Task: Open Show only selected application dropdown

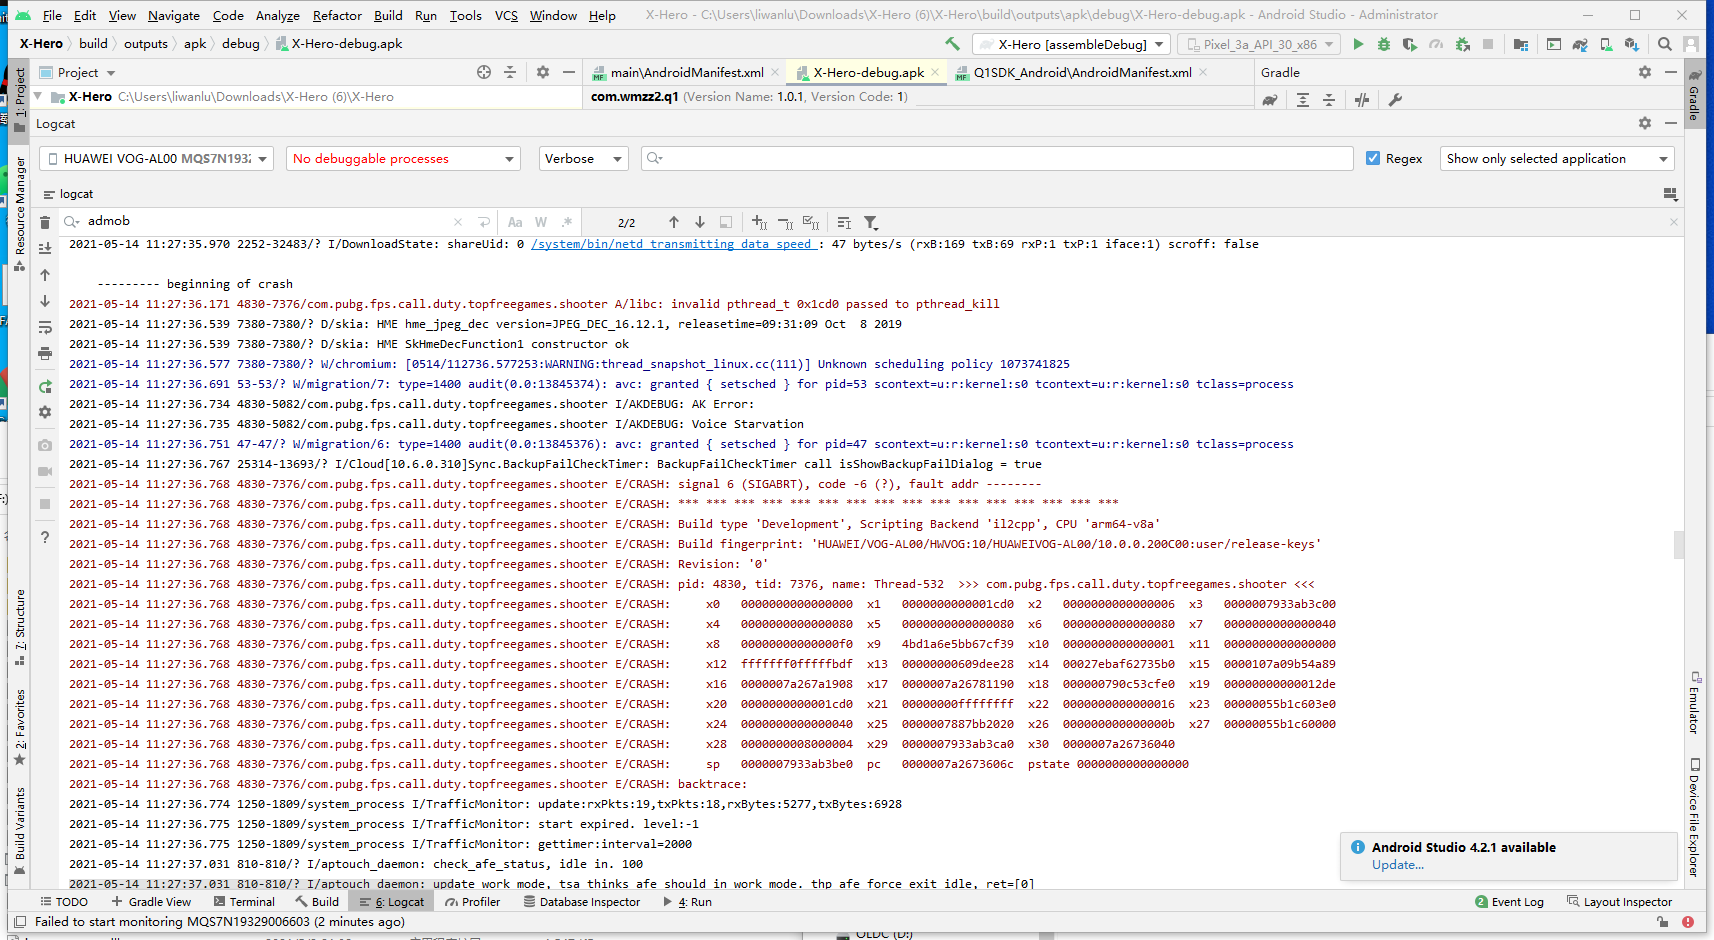Action: (x=1557, y=158)
